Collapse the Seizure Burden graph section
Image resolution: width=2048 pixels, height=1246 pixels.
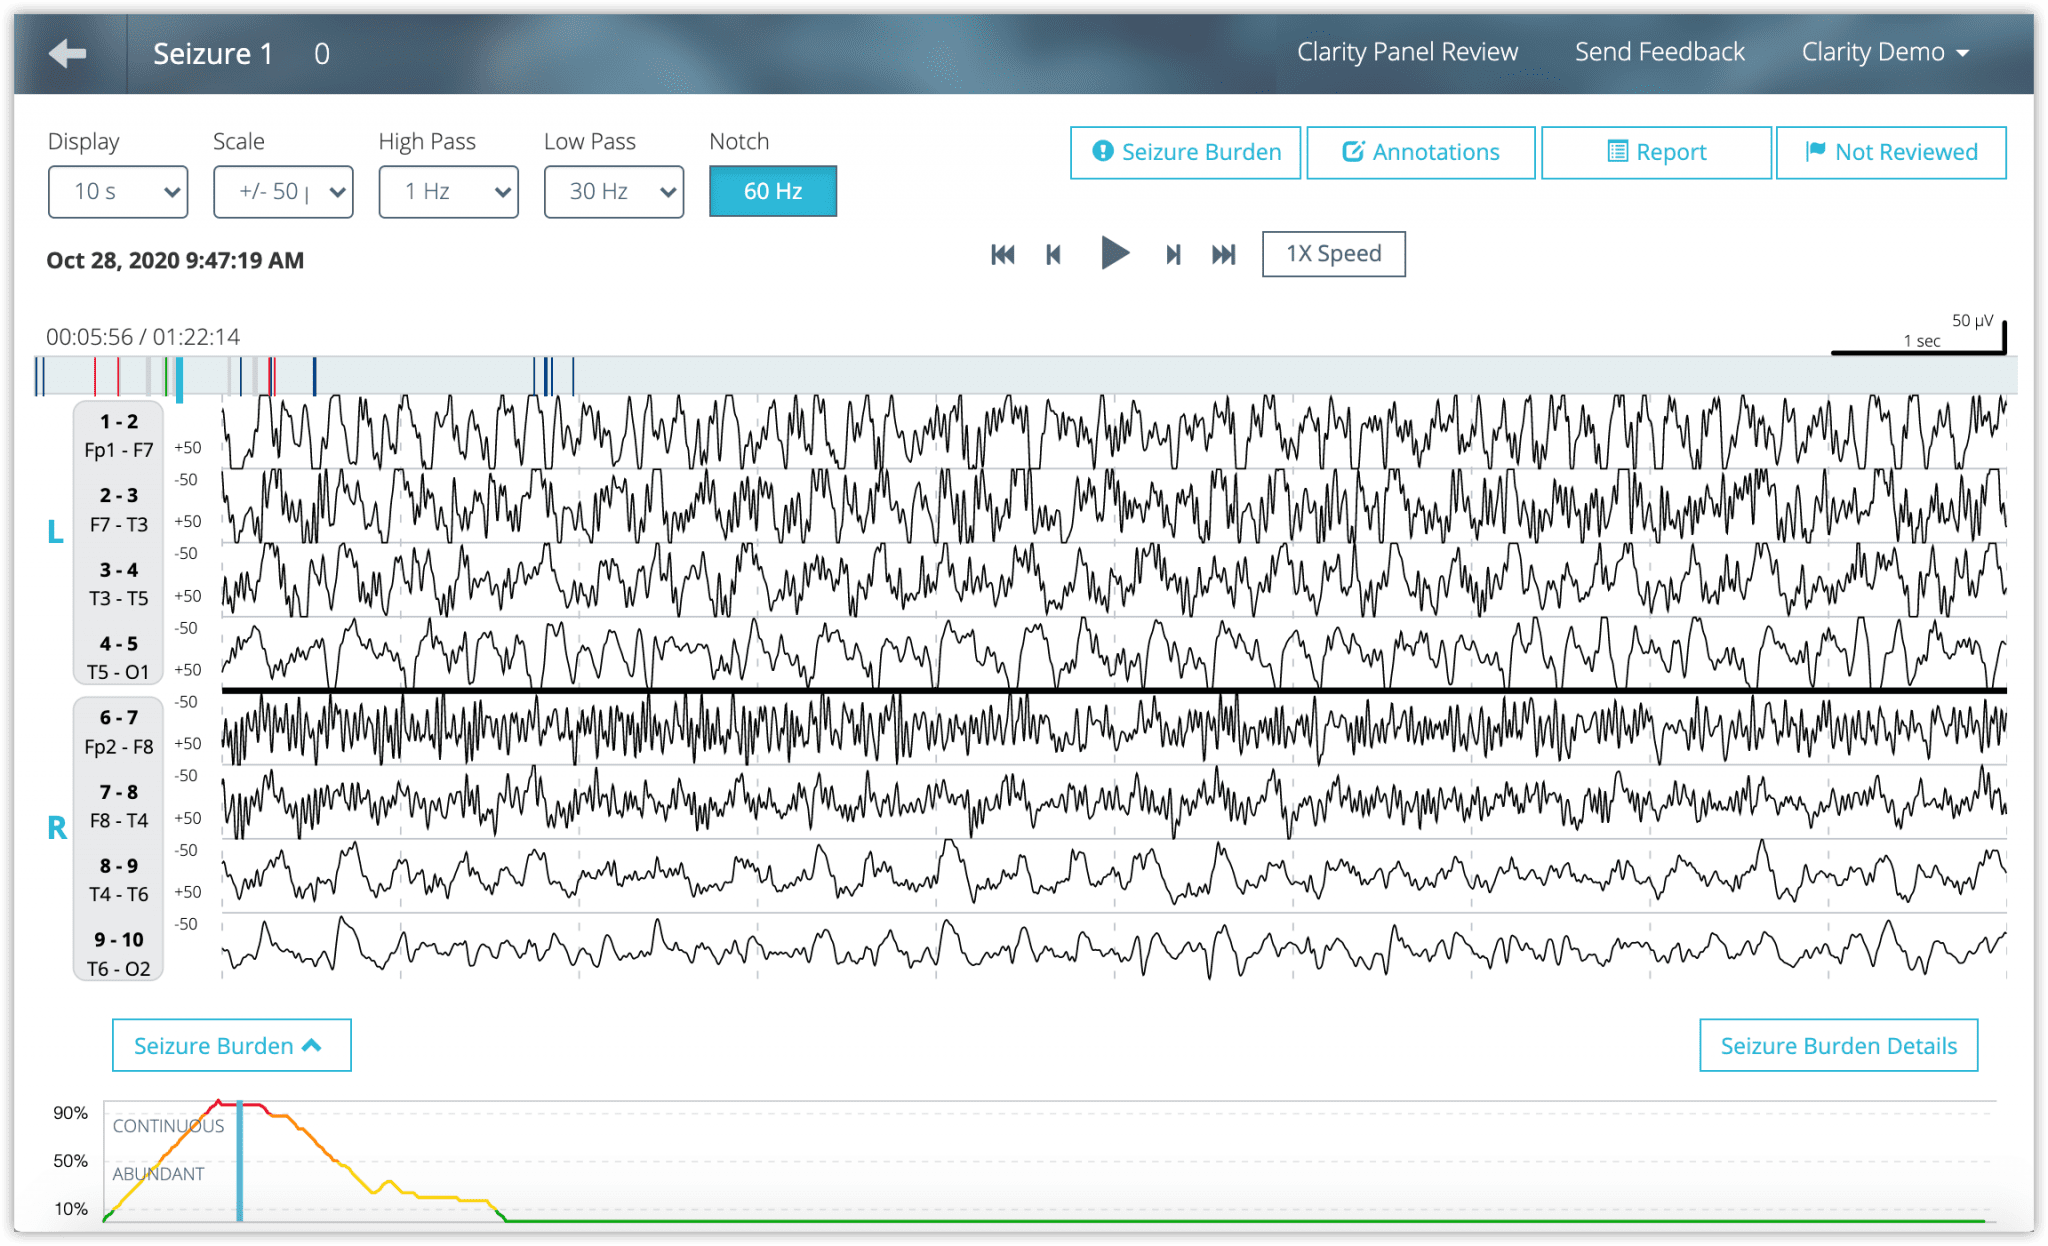point(231,1045)
